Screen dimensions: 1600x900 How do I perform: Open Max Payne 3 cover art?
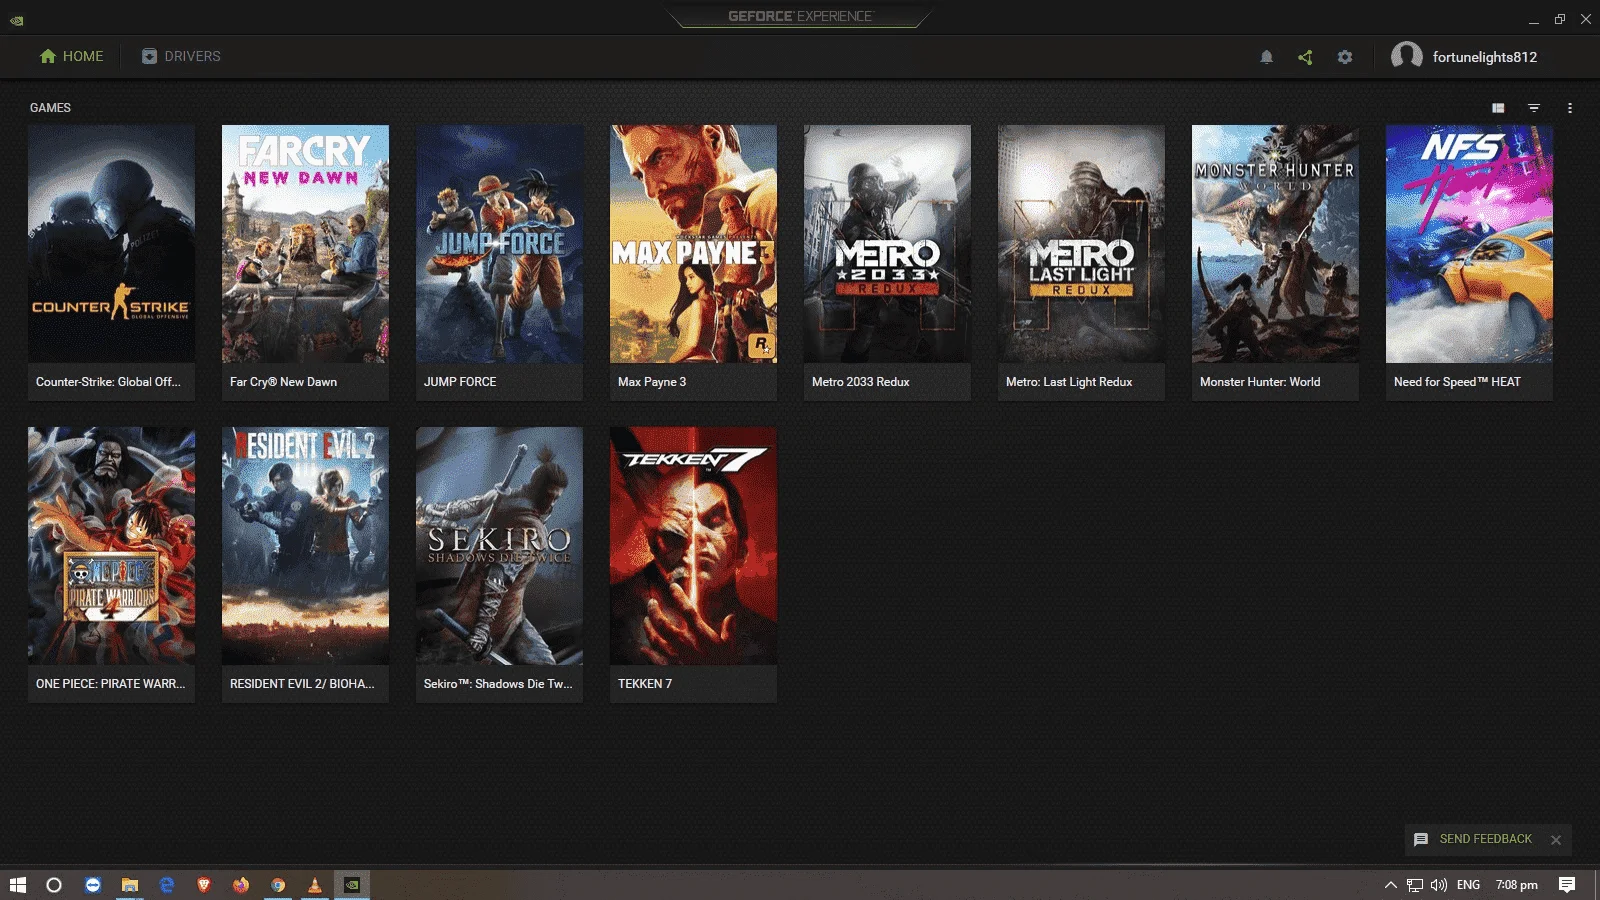[x=693, y=243]
